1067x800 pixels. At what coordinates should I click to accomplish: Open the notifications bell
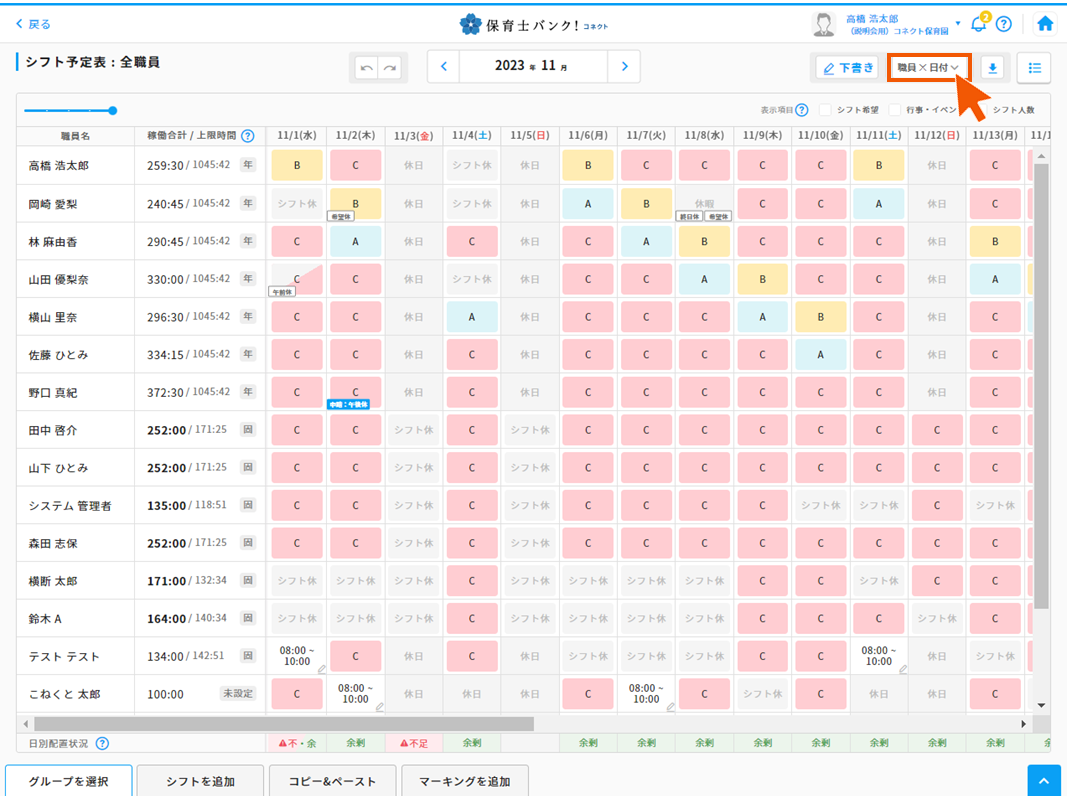tap(979, 24)
